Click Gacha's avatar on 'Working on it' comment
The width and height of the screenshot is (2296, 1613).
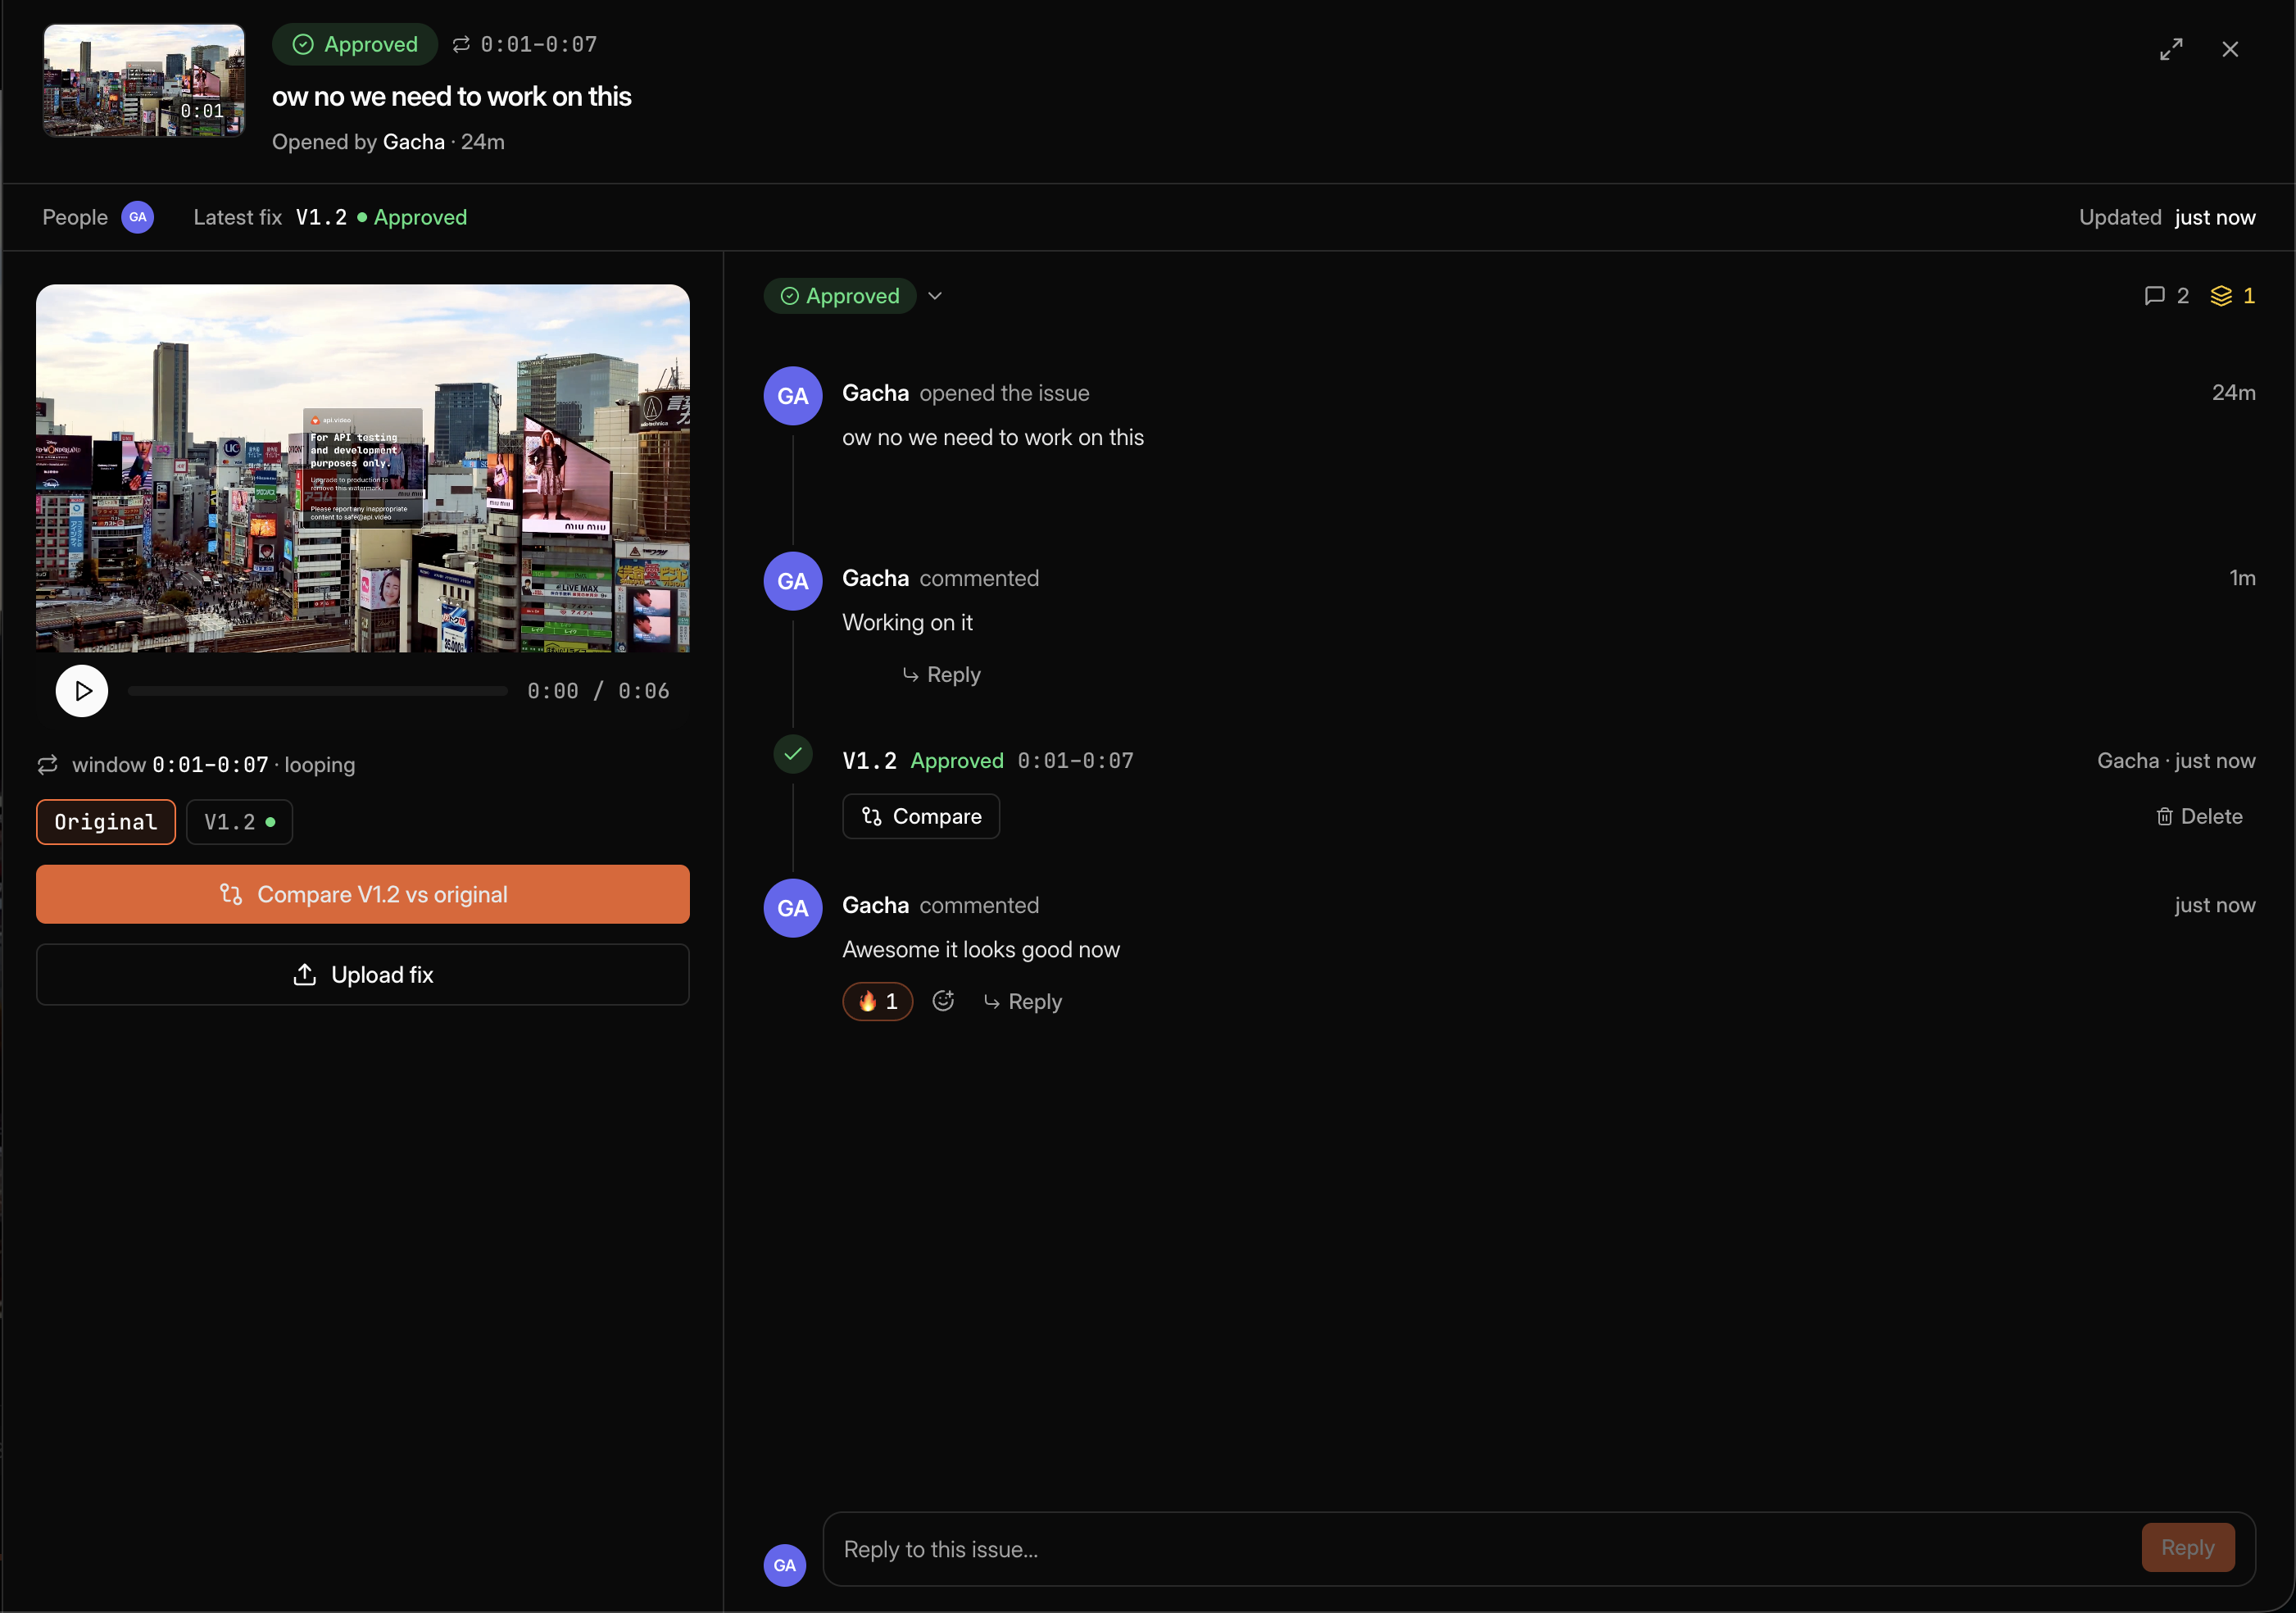[x=793, y=581]
